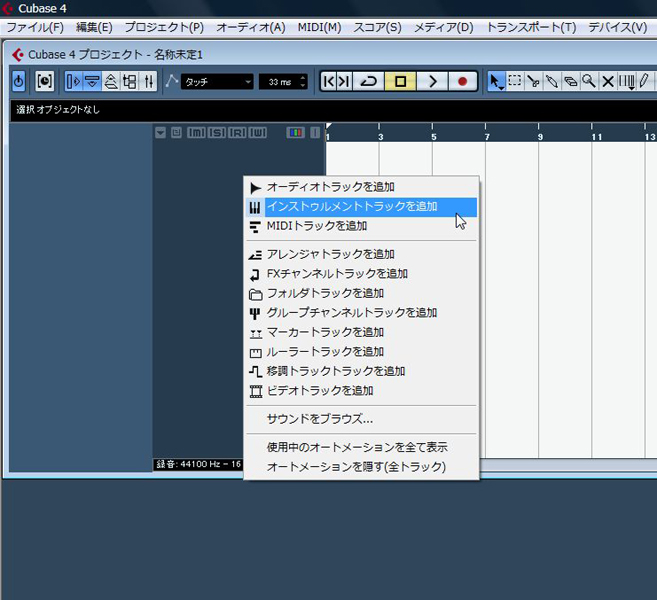The height and width of the screenshot is (600, 657).
Task: Select the Object Selection arrow tool
Action: [496, 81]
